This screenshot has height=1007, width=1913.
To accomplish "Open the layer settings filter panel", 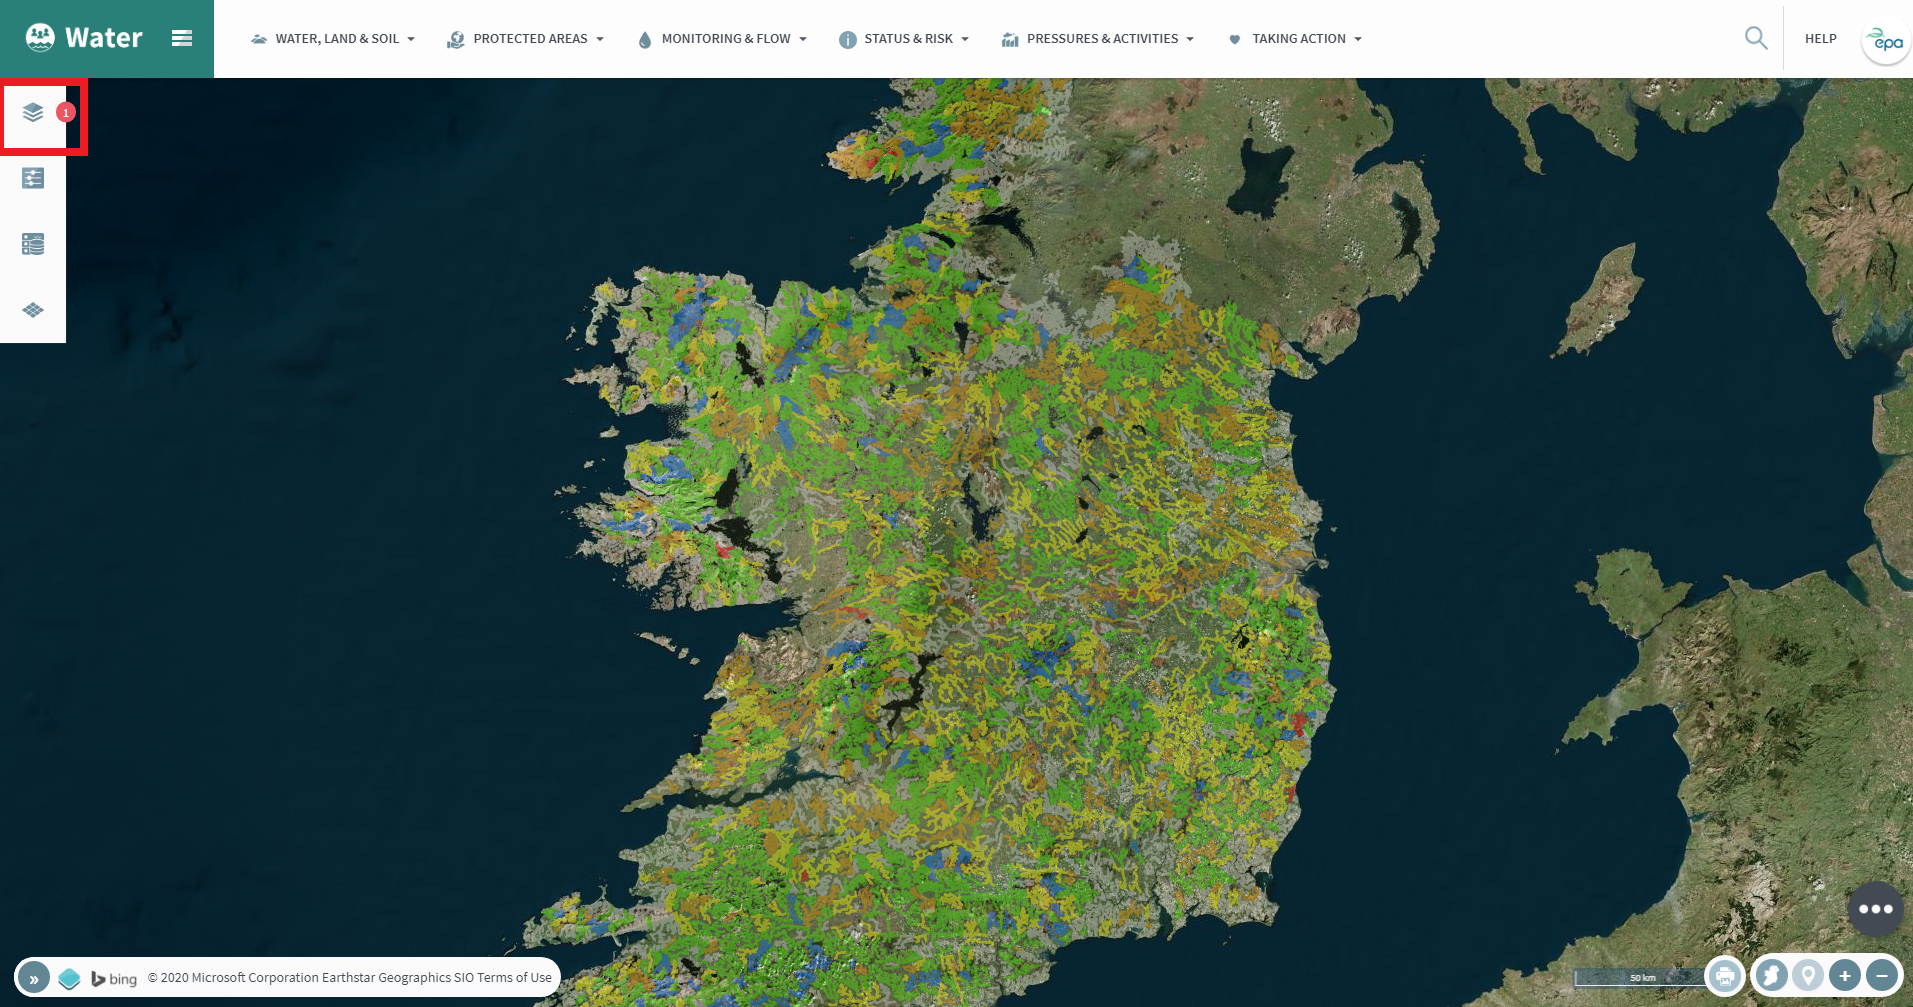I will (33, 177).
